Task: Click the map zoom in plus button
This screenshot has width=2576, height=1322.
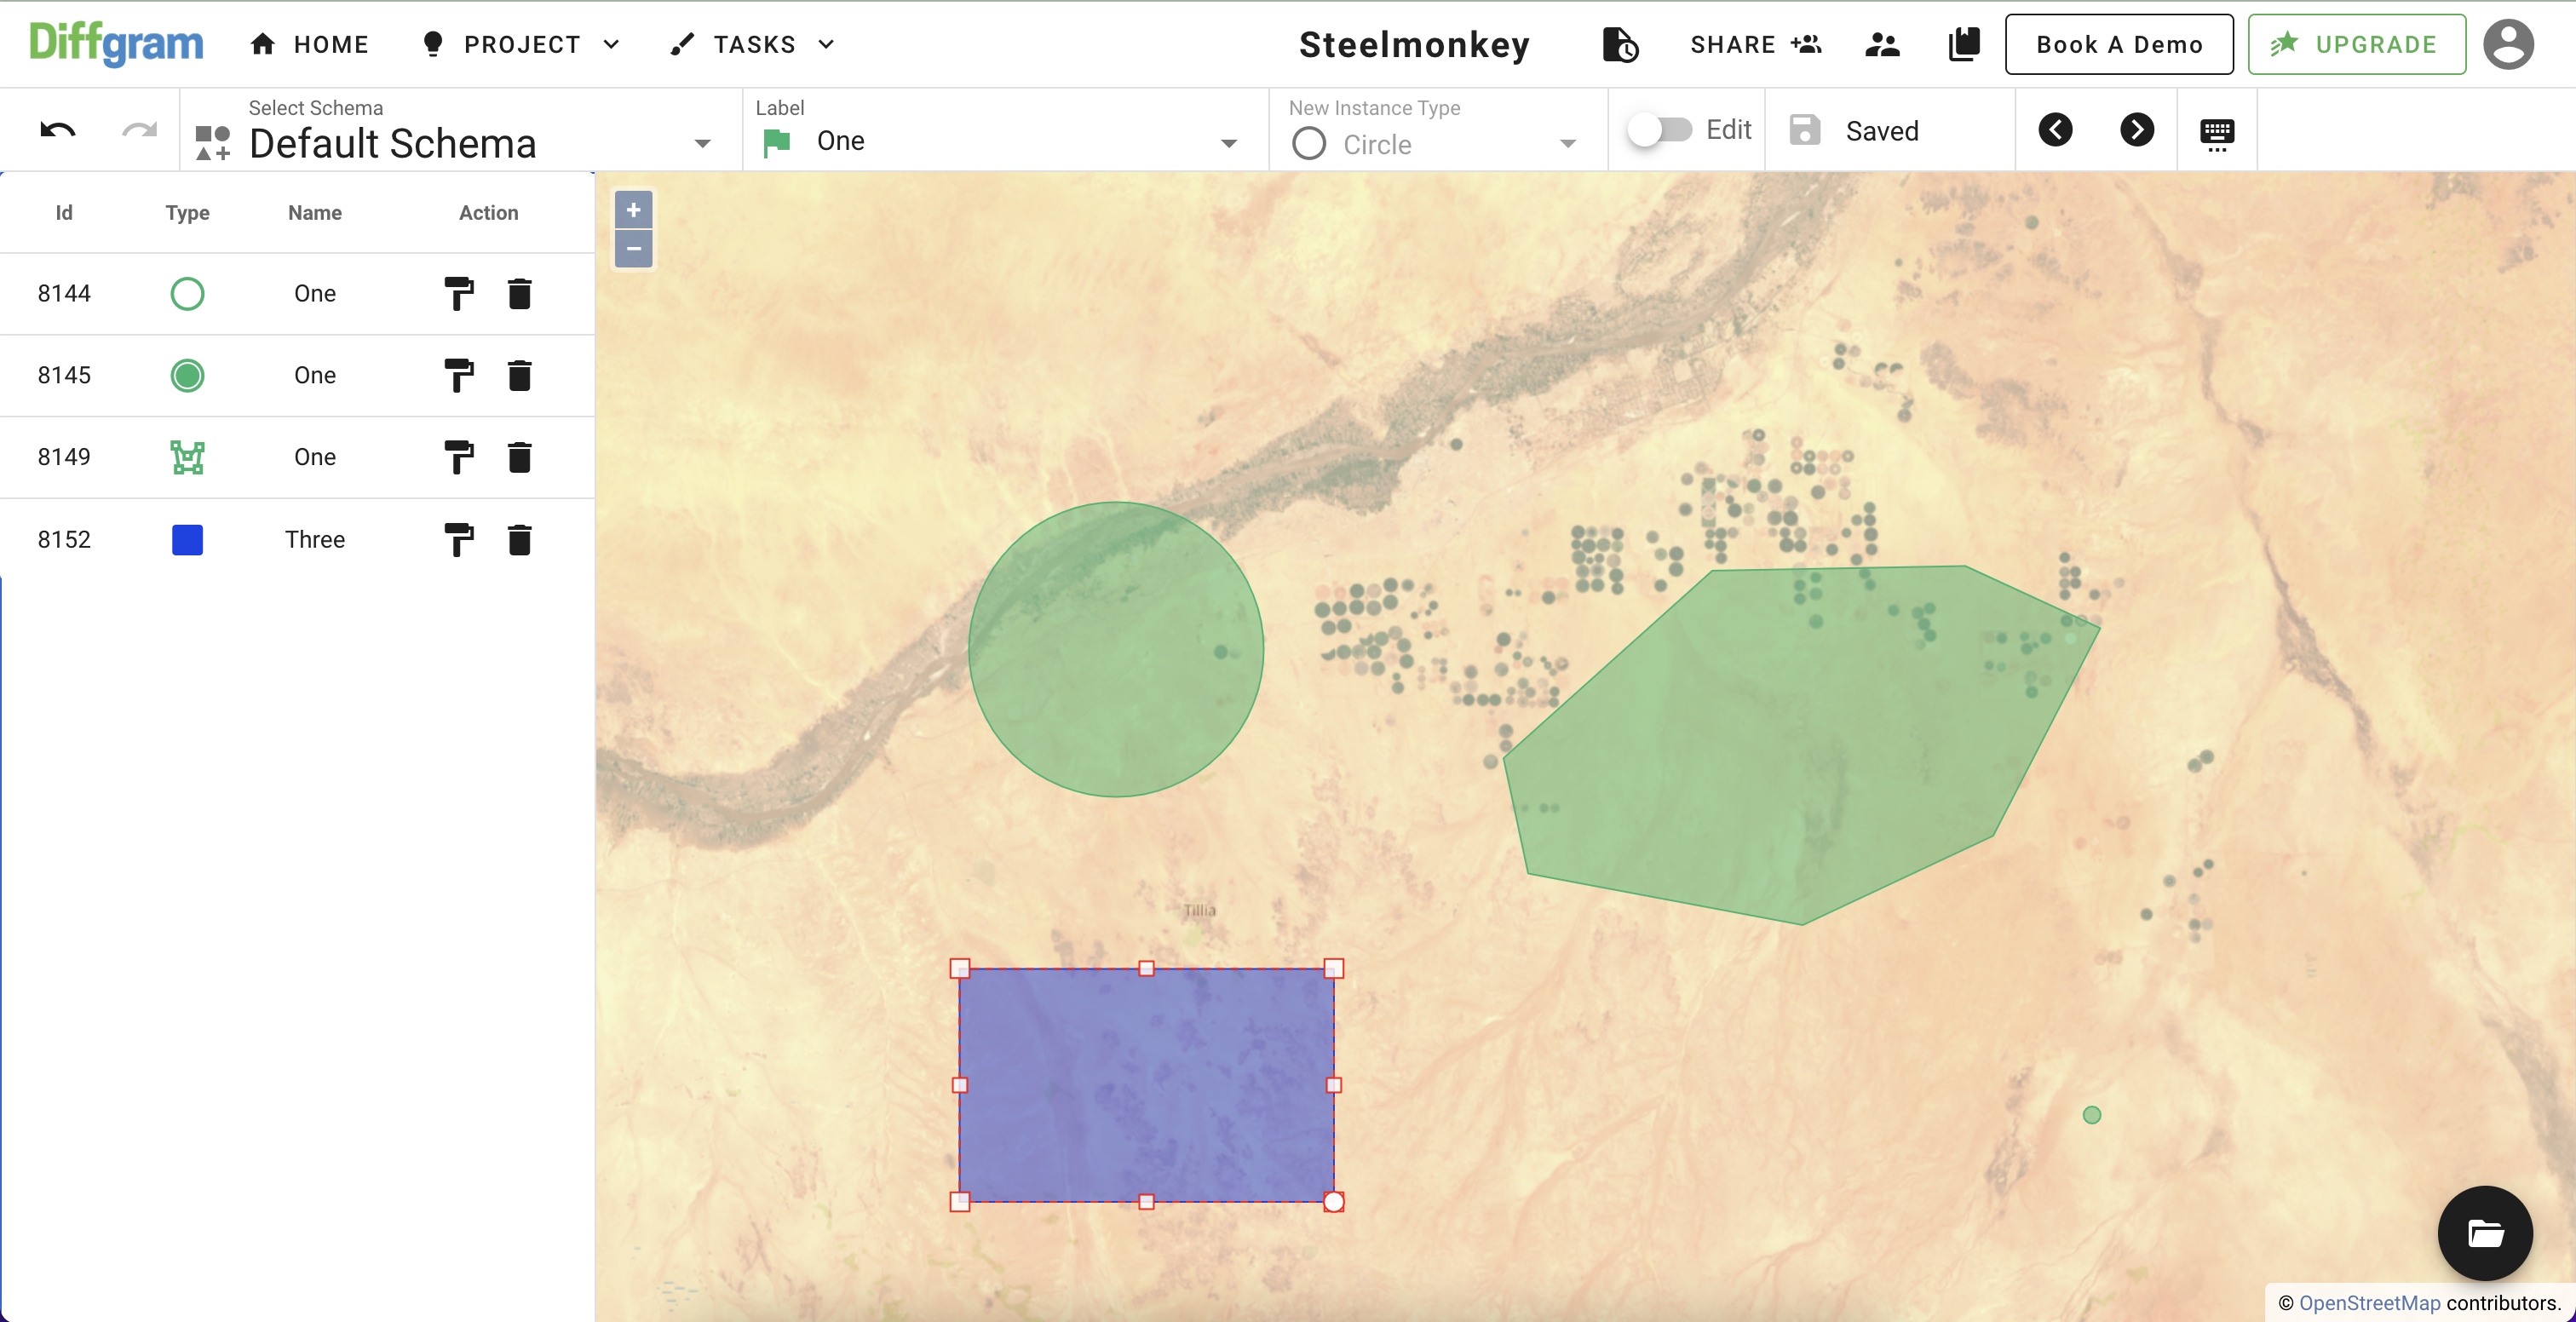Action: click(x=633, y=210)
